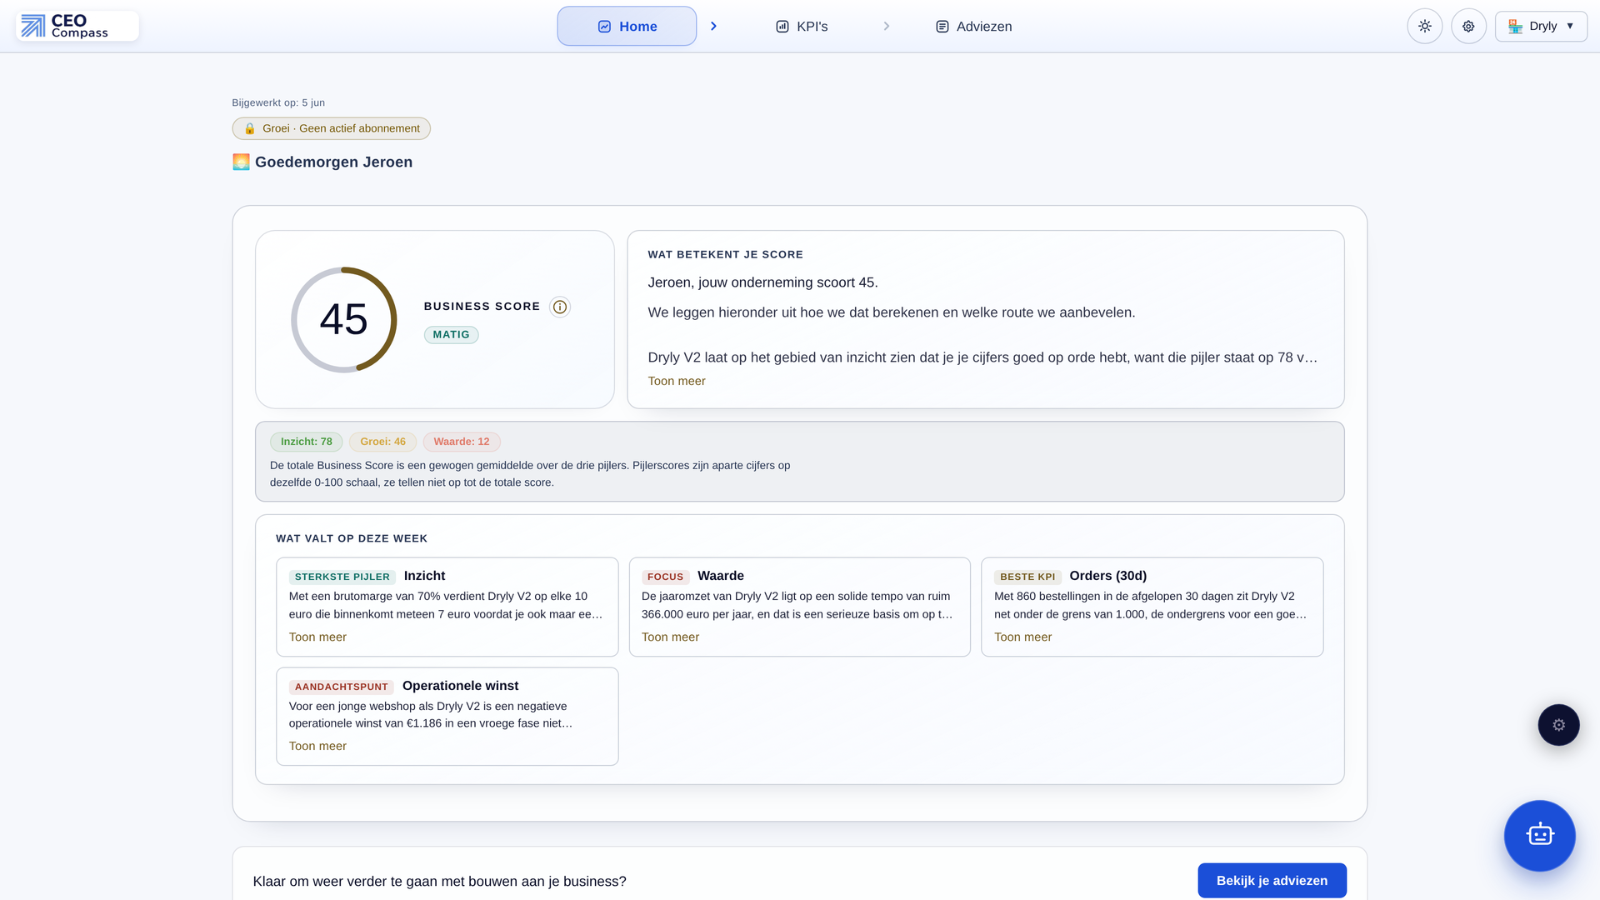This screenshot has height=900, width=1600.
Task: Click the 45 business score gauge
Action: (x=344, y=320)
